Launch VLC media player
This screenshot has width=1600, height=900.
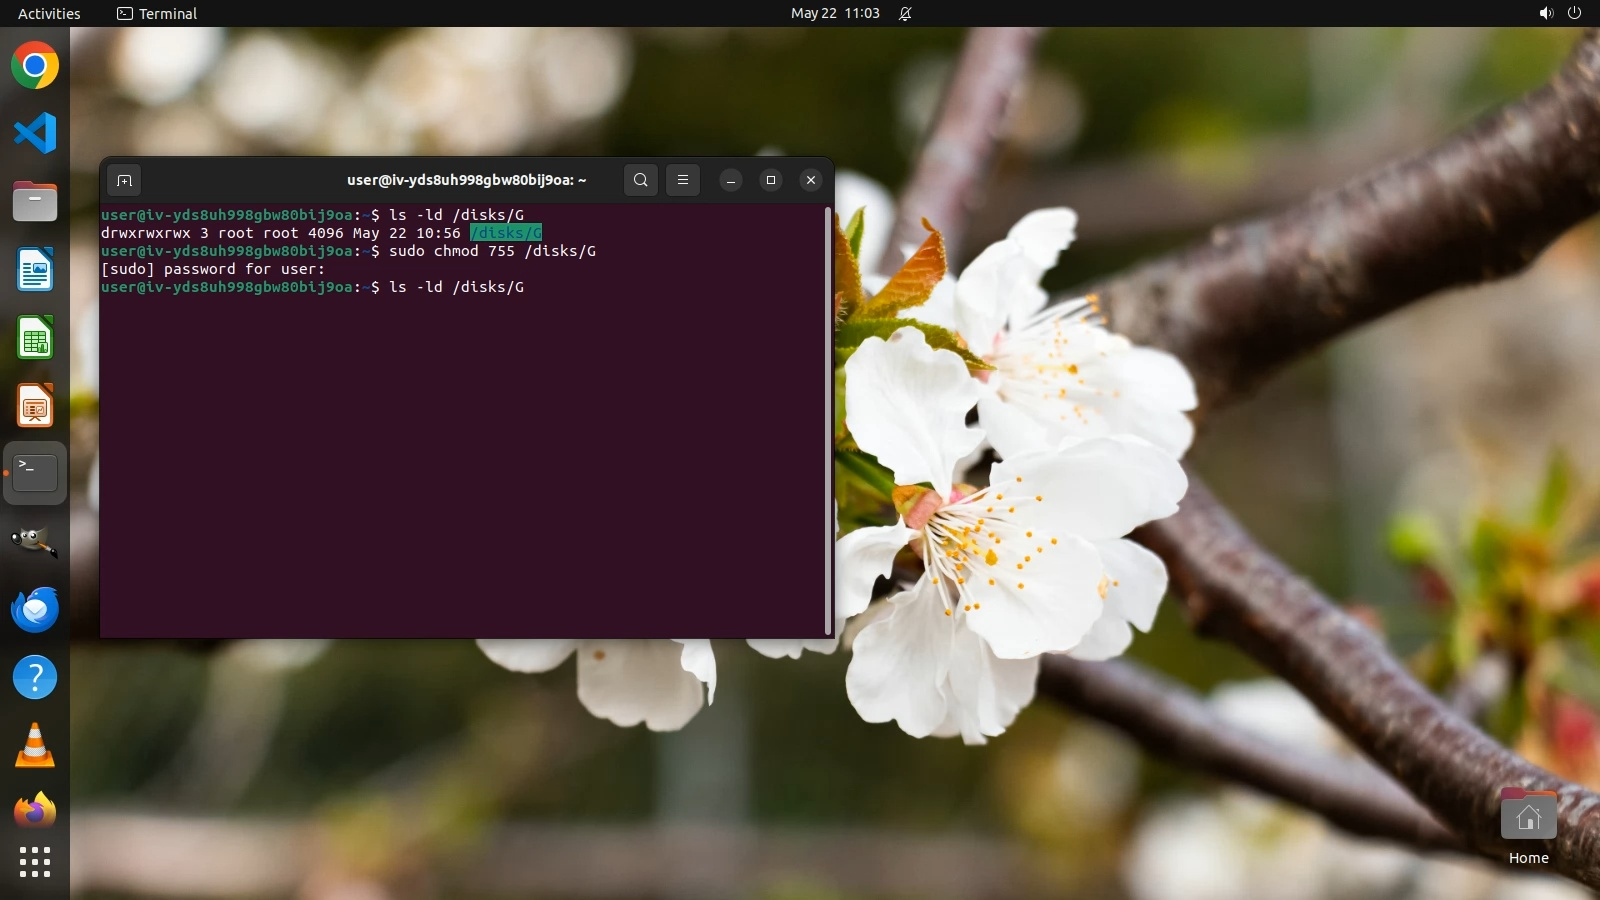35,746
